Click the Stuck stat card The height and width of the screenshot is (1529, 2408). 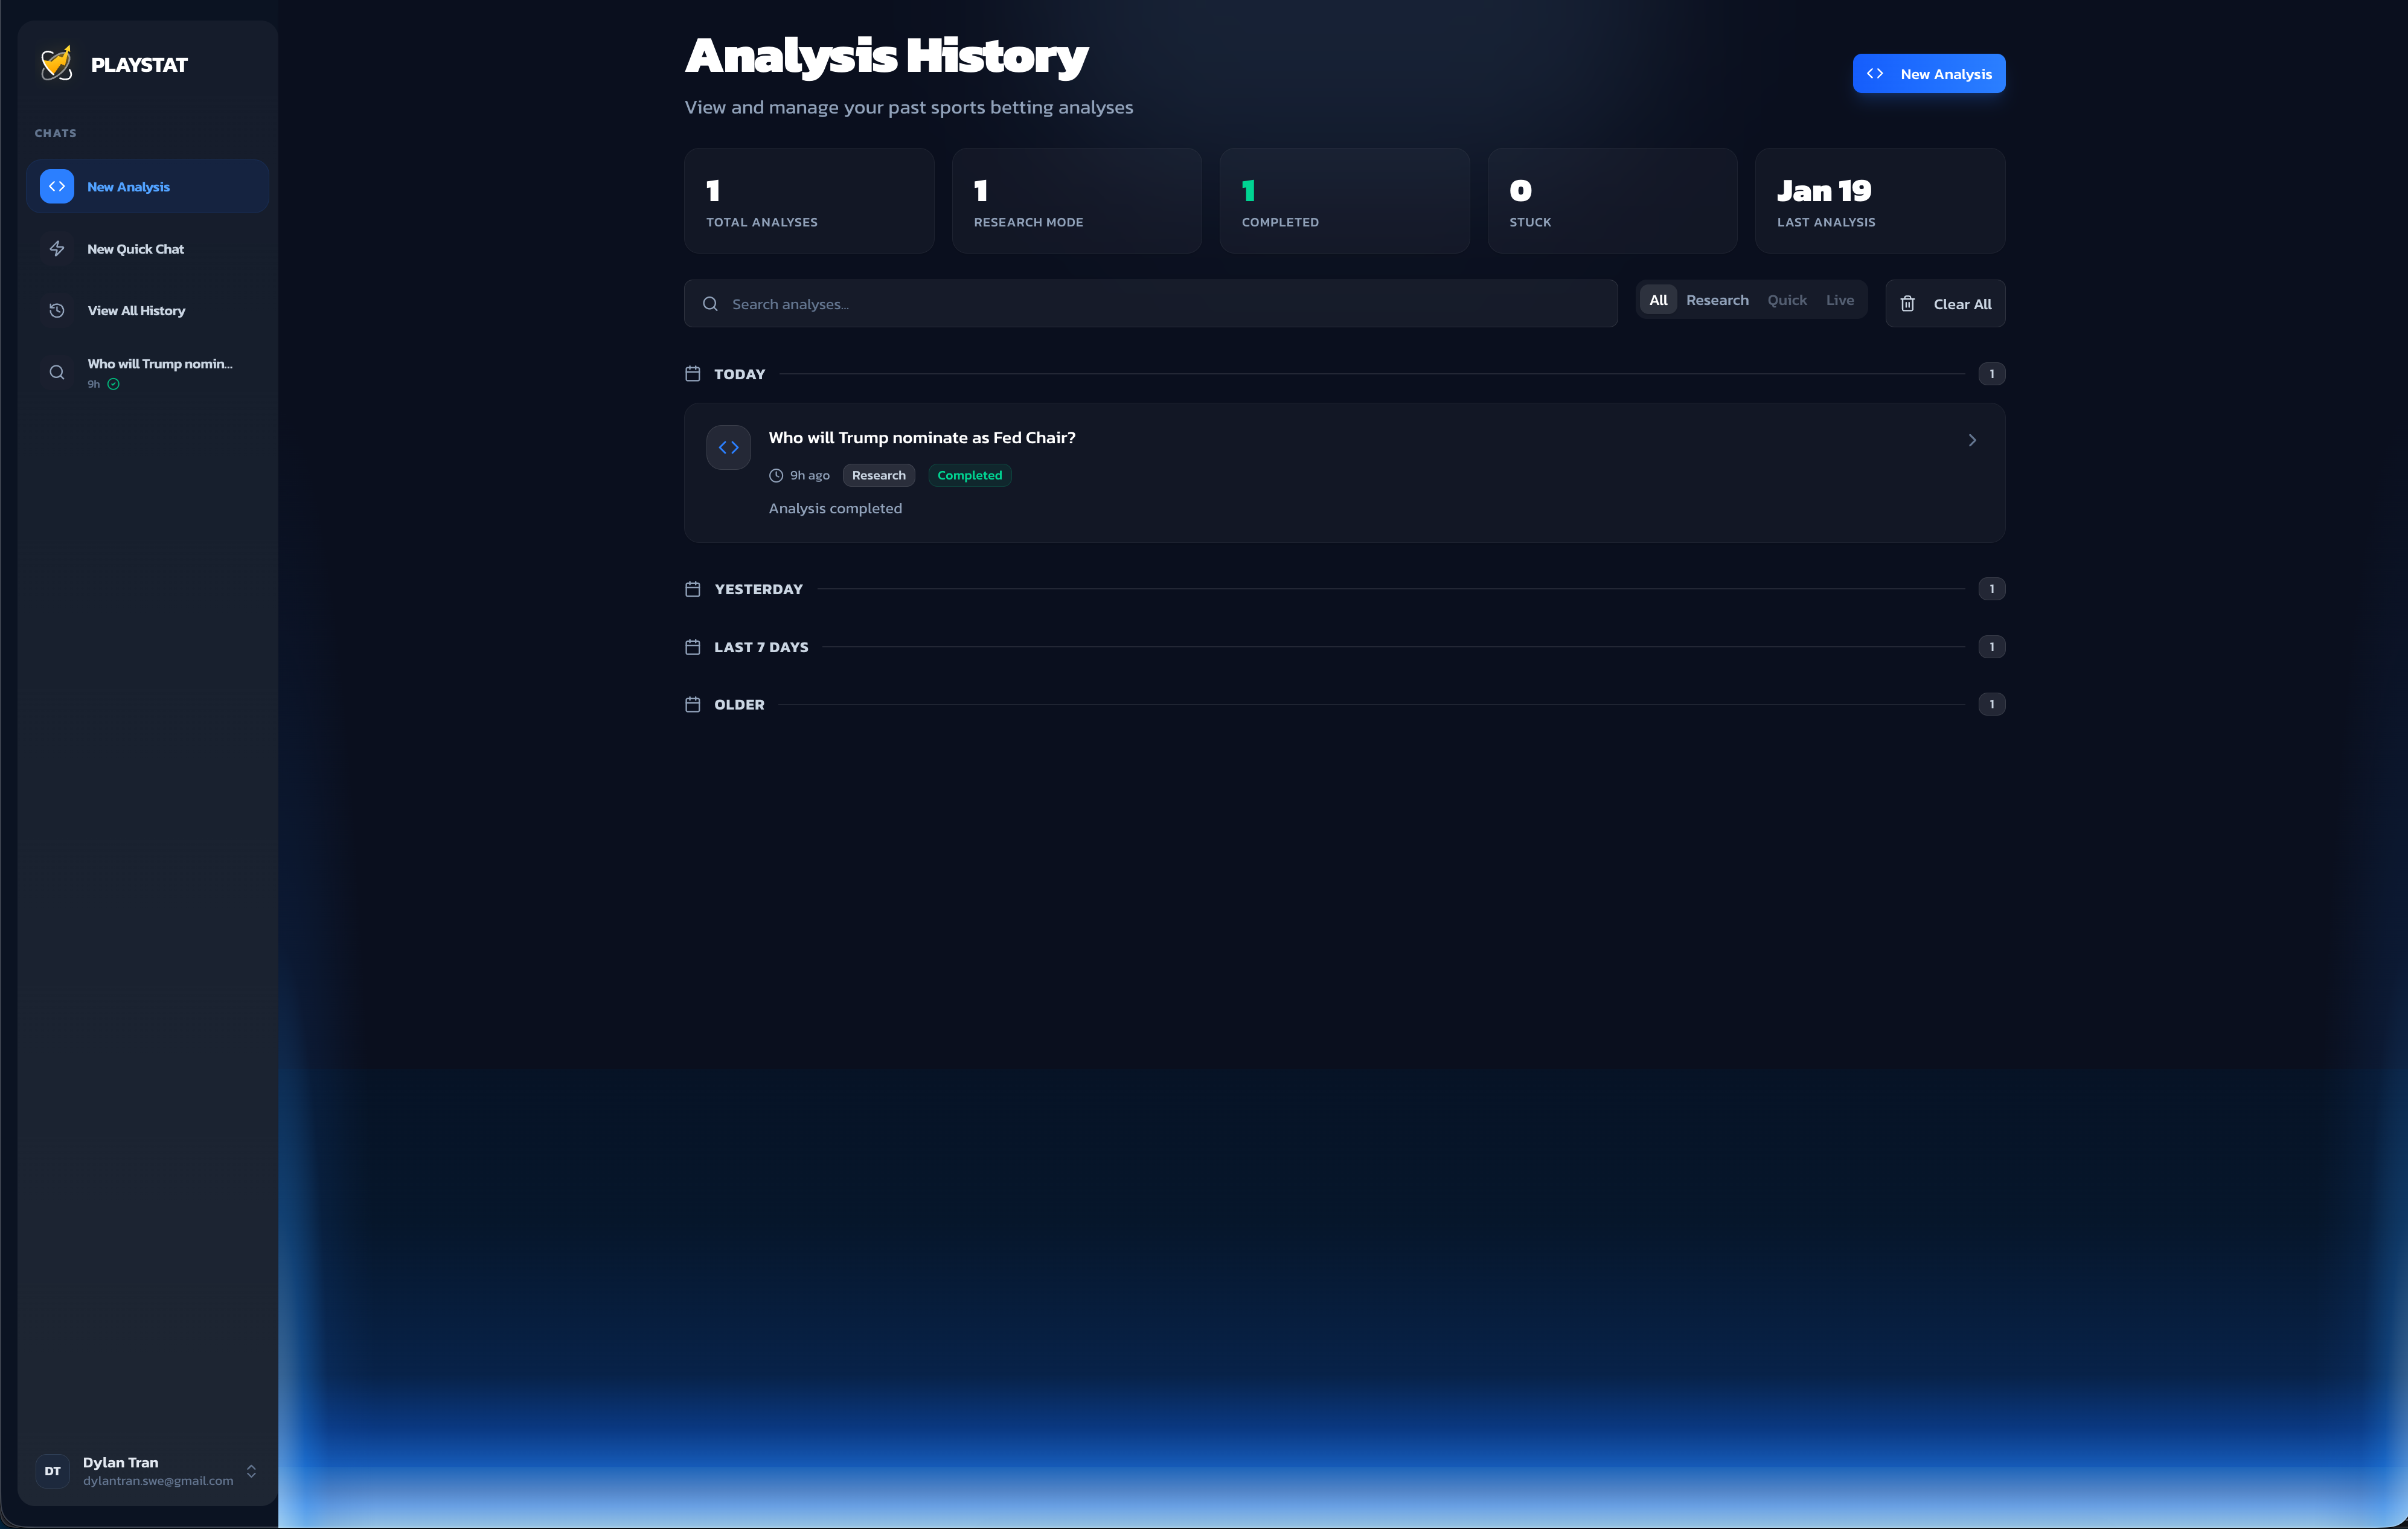click(x=1612, y=200)
